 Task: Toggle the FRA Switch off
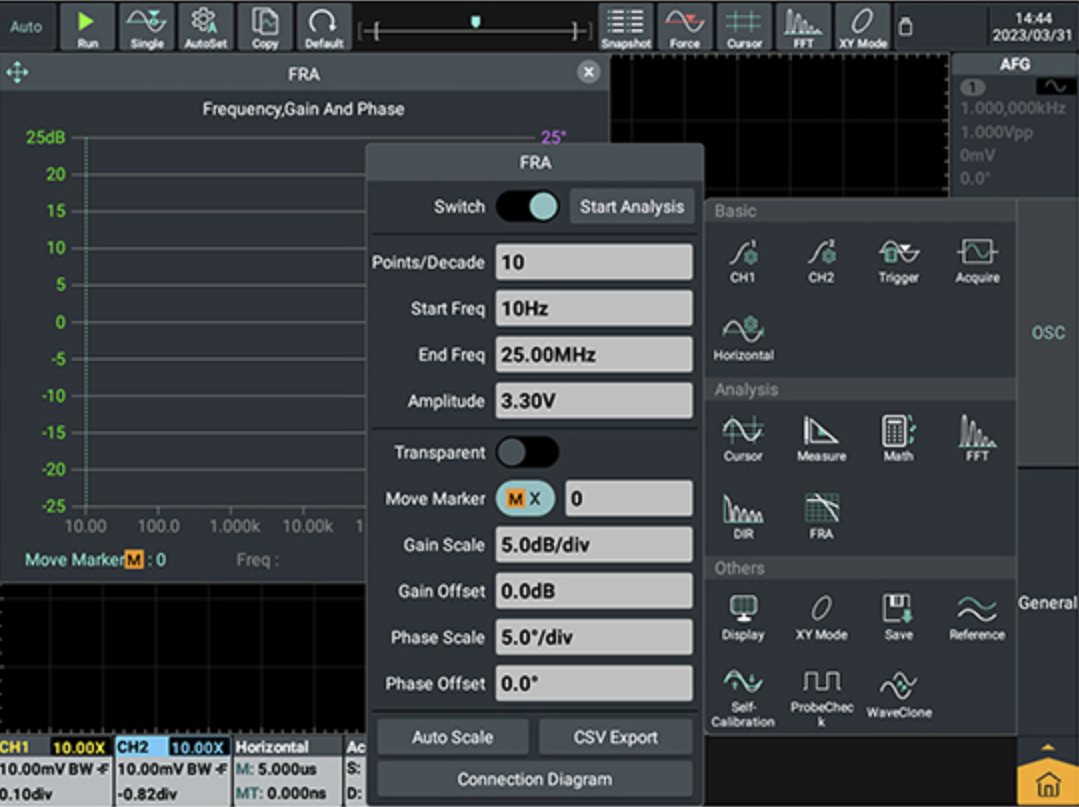(x=527, y=207)
